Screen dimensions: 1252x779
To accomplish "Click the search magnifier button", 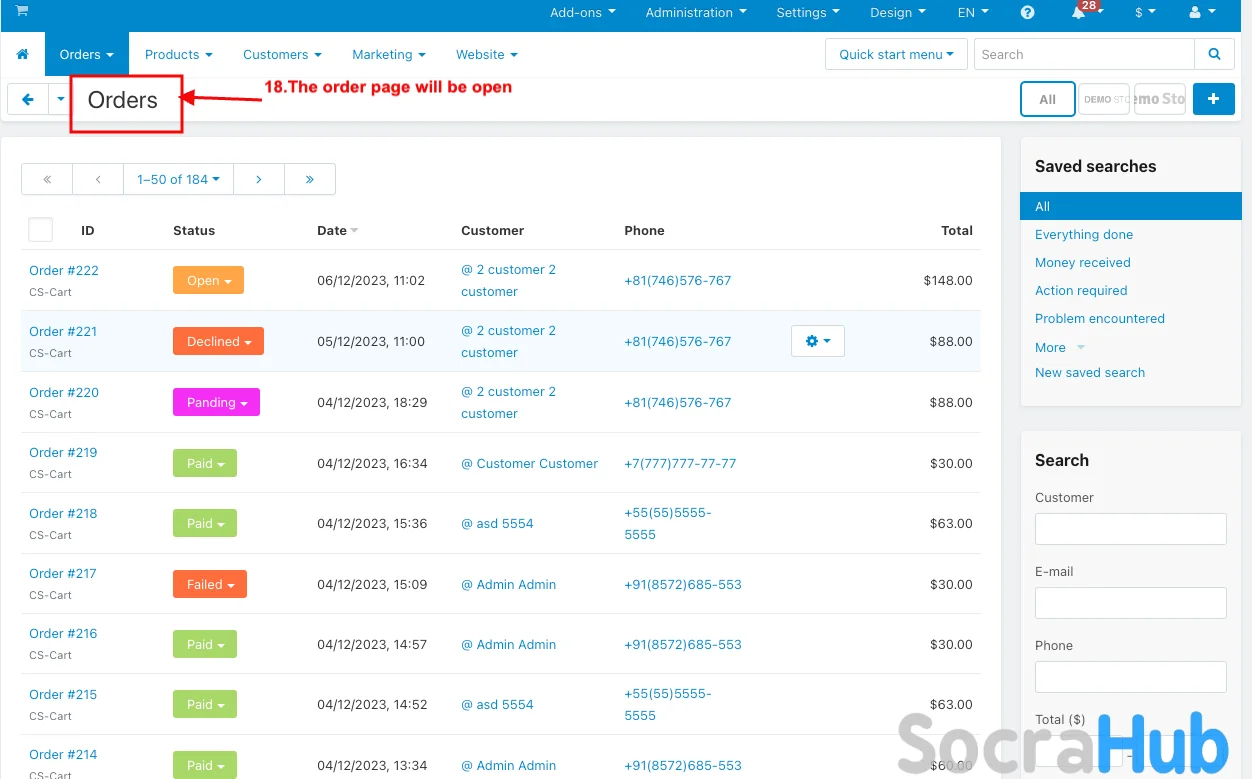I will [1214, 54].
